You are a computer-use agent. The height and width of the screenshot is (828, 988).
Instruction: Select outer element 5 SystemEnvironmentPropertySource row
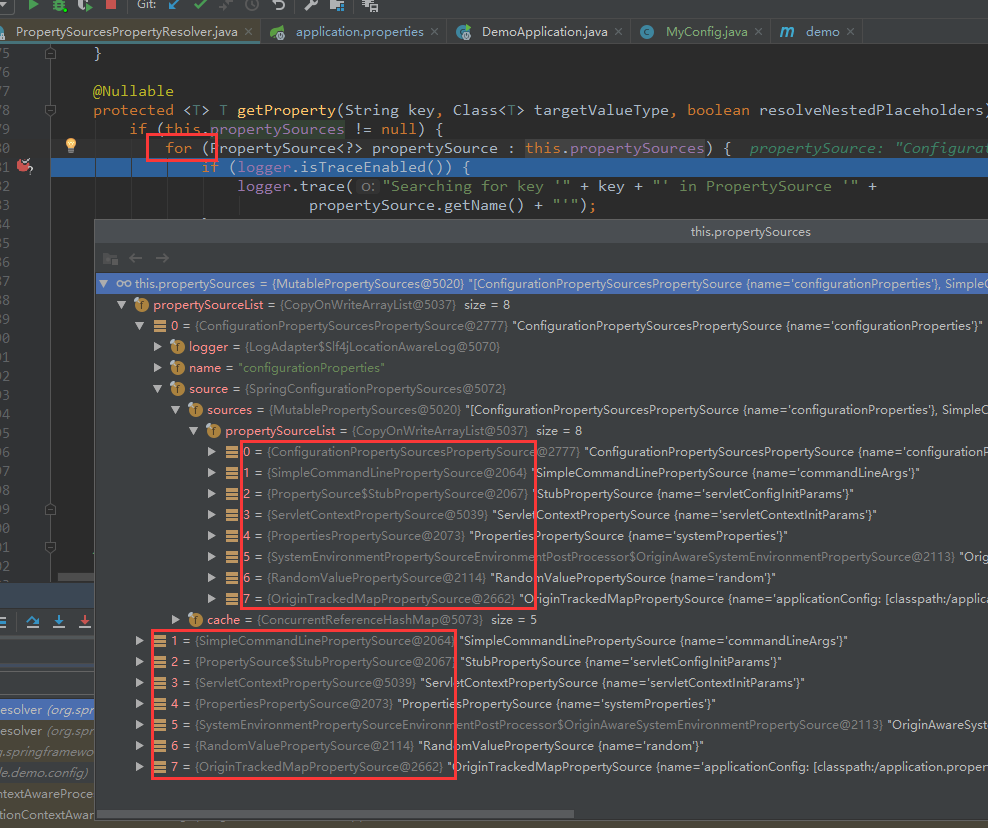pyautogui.click(x=542, y=725)
